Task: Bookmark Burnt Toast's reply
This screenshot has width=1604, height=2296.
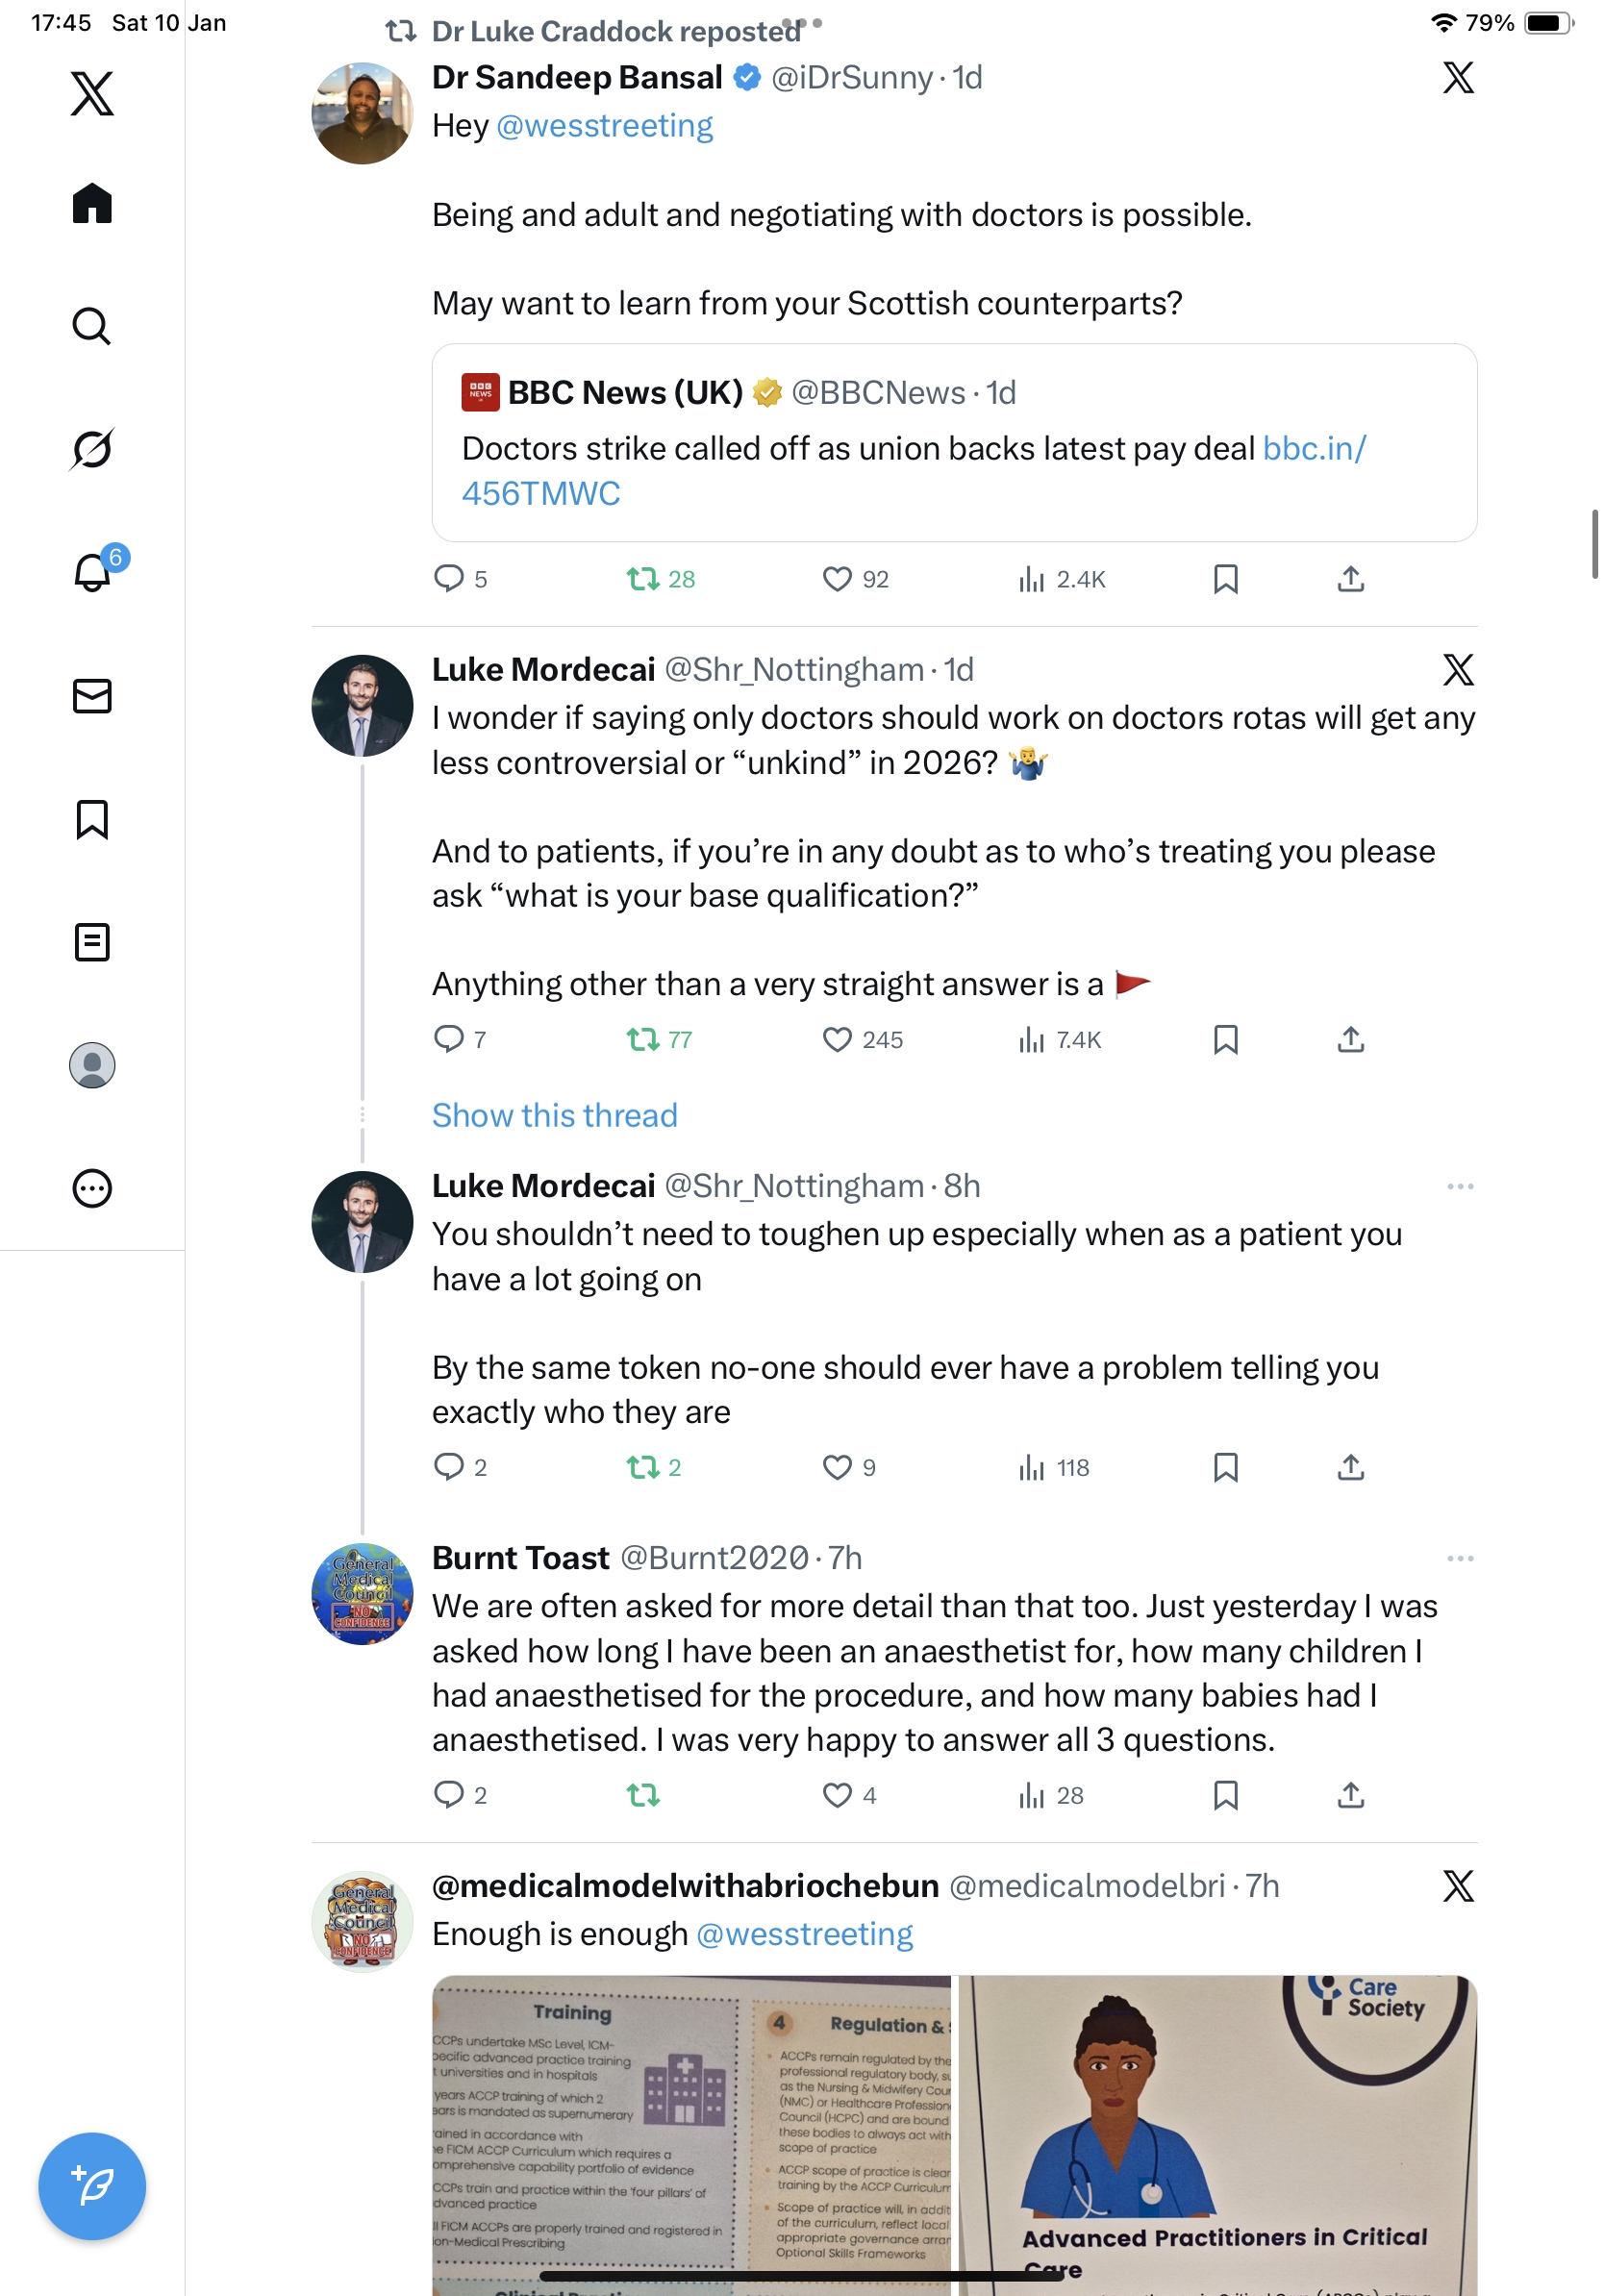Action: pos(1225,1795)
